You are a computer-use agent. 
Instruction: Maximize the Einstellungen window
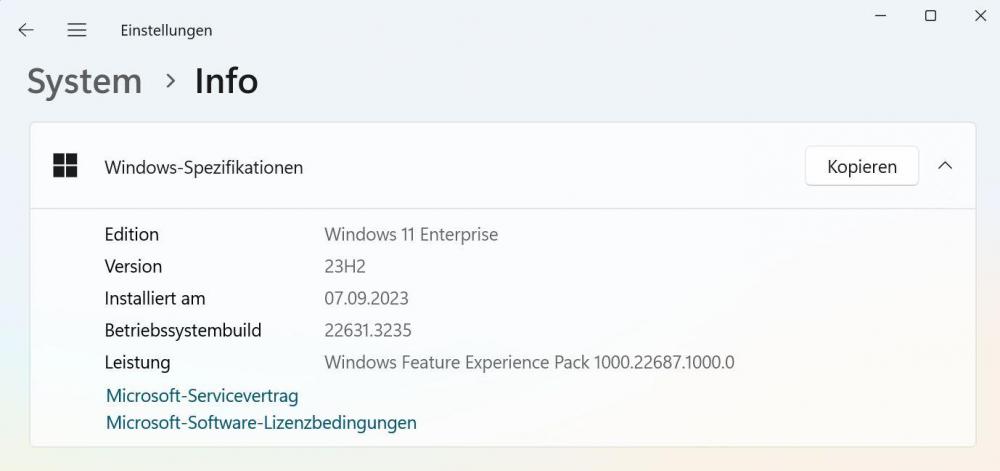coord(930,16)
